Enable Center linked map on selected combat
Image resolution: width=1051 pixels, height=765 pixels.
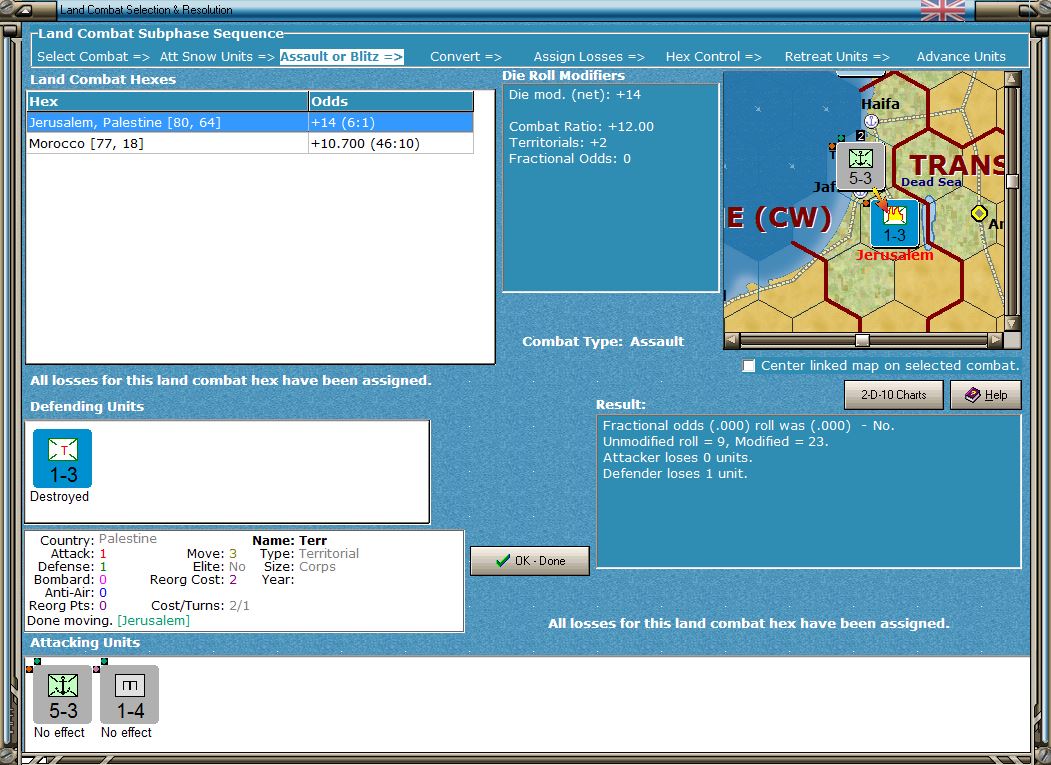pos(749,366)
